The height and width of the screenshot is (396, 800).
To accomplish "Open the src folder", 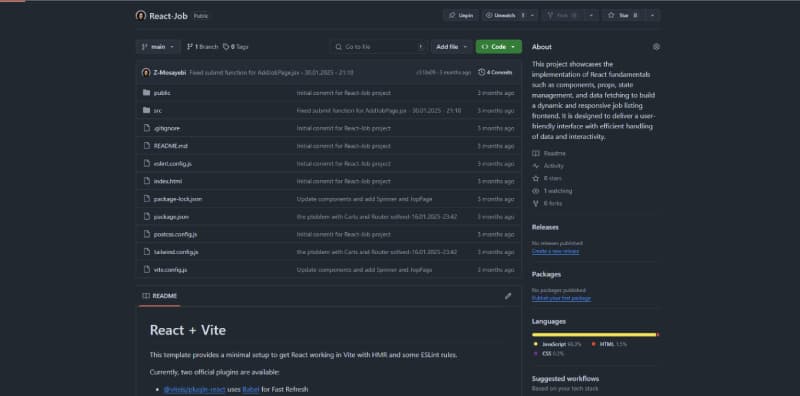I will point(158,111).
